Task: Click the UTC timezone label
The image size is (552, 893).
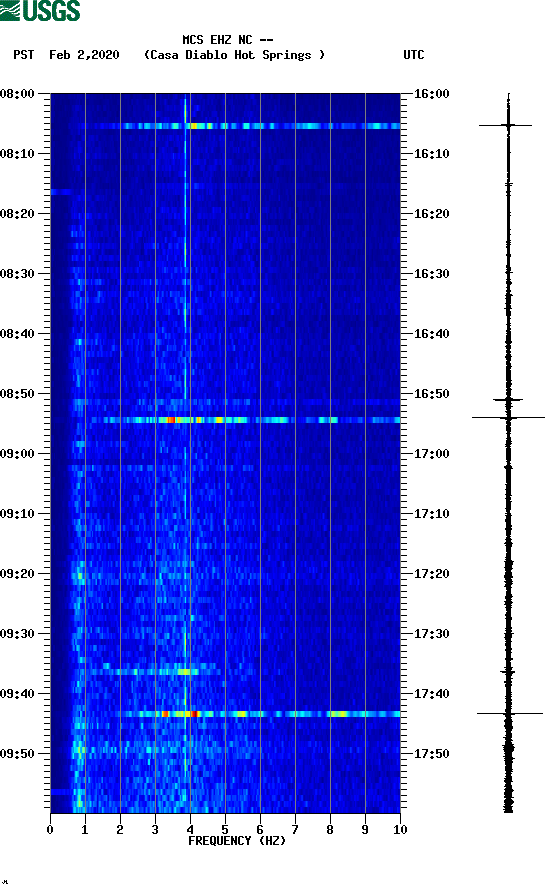Action: [414, 55]
